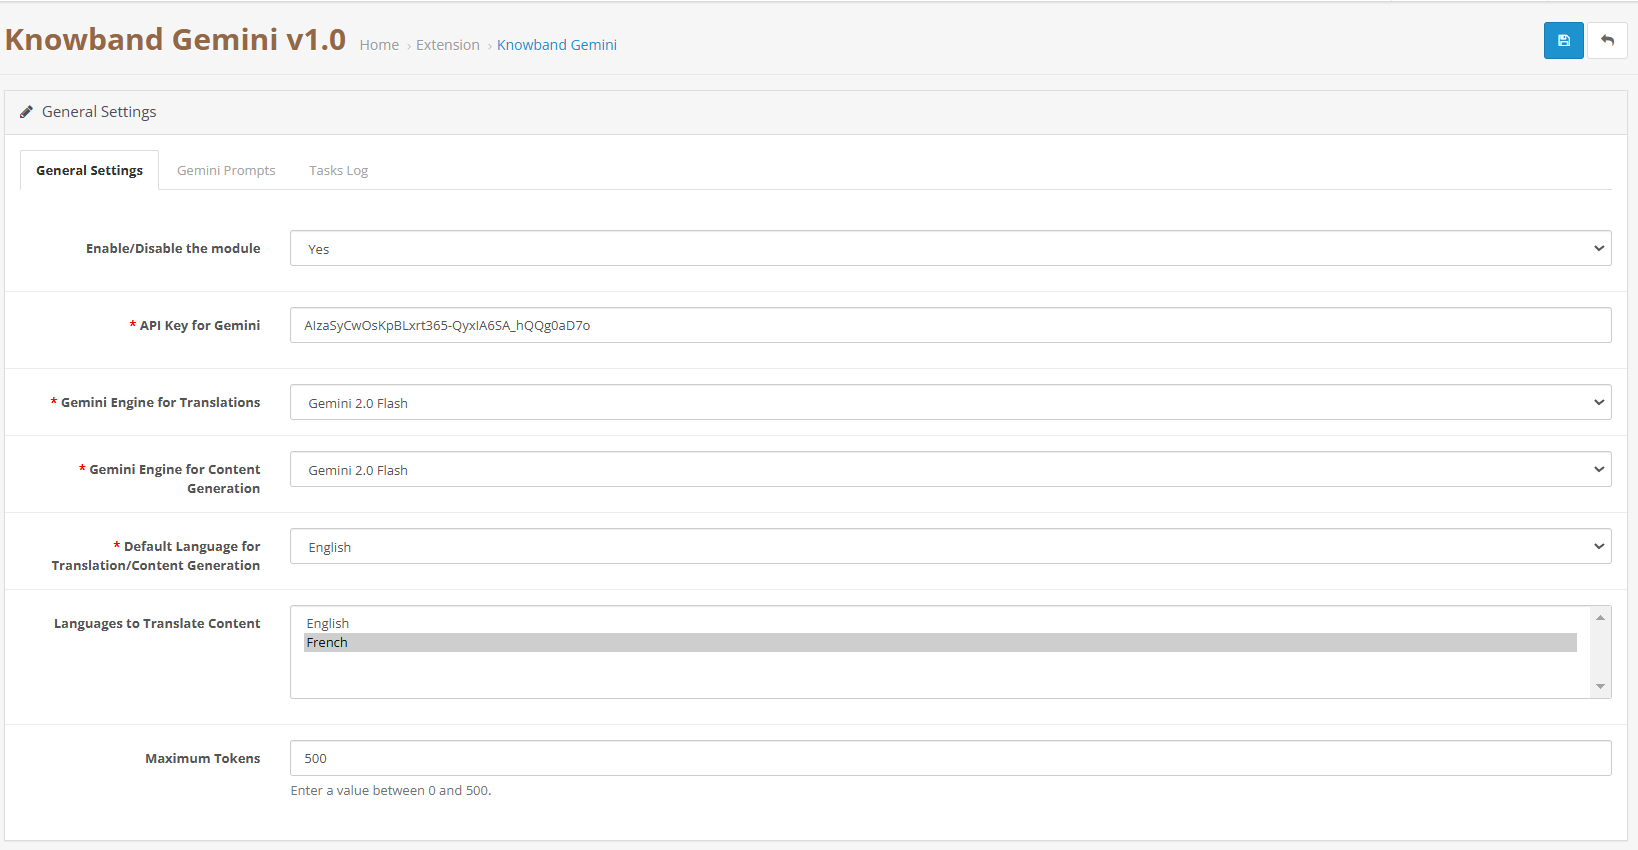Click the blue save icon button
This screenshot has height=850, width=1638.
click(x=1563, y=41)
